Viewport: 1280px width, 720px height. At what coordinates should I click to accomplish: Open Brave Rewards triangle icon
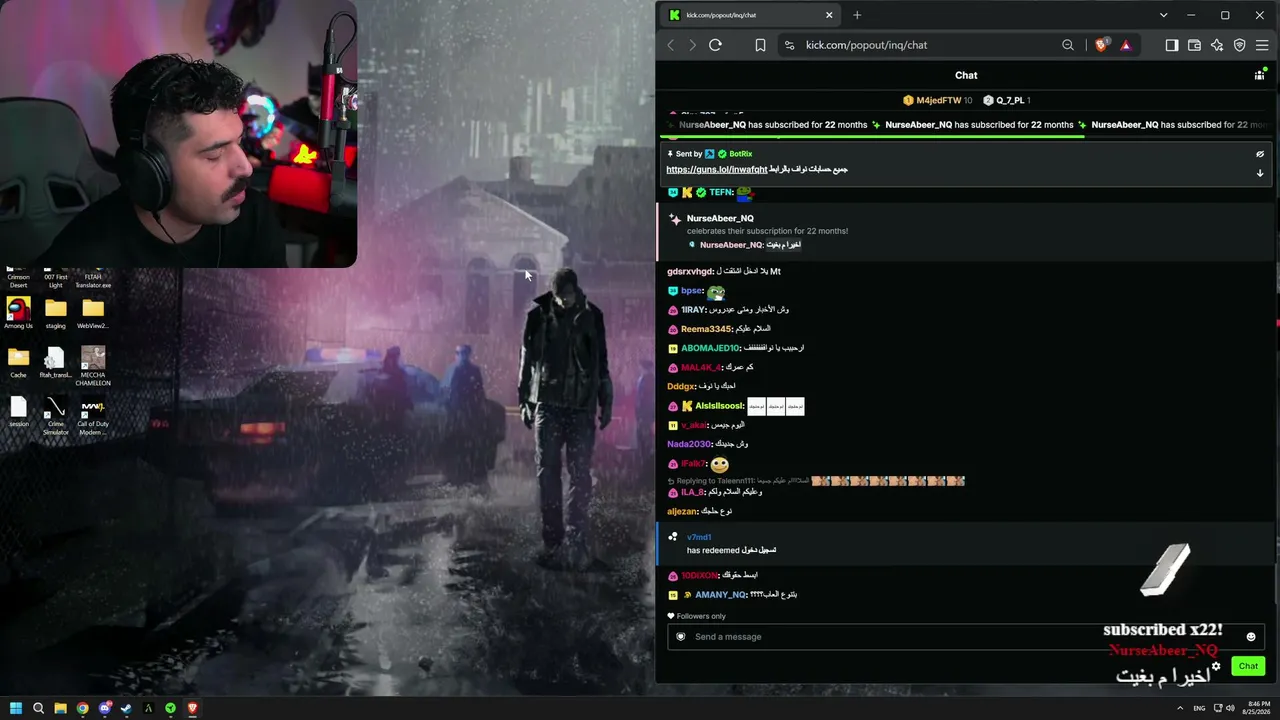pyautogui.click(x=1125, y=45)
